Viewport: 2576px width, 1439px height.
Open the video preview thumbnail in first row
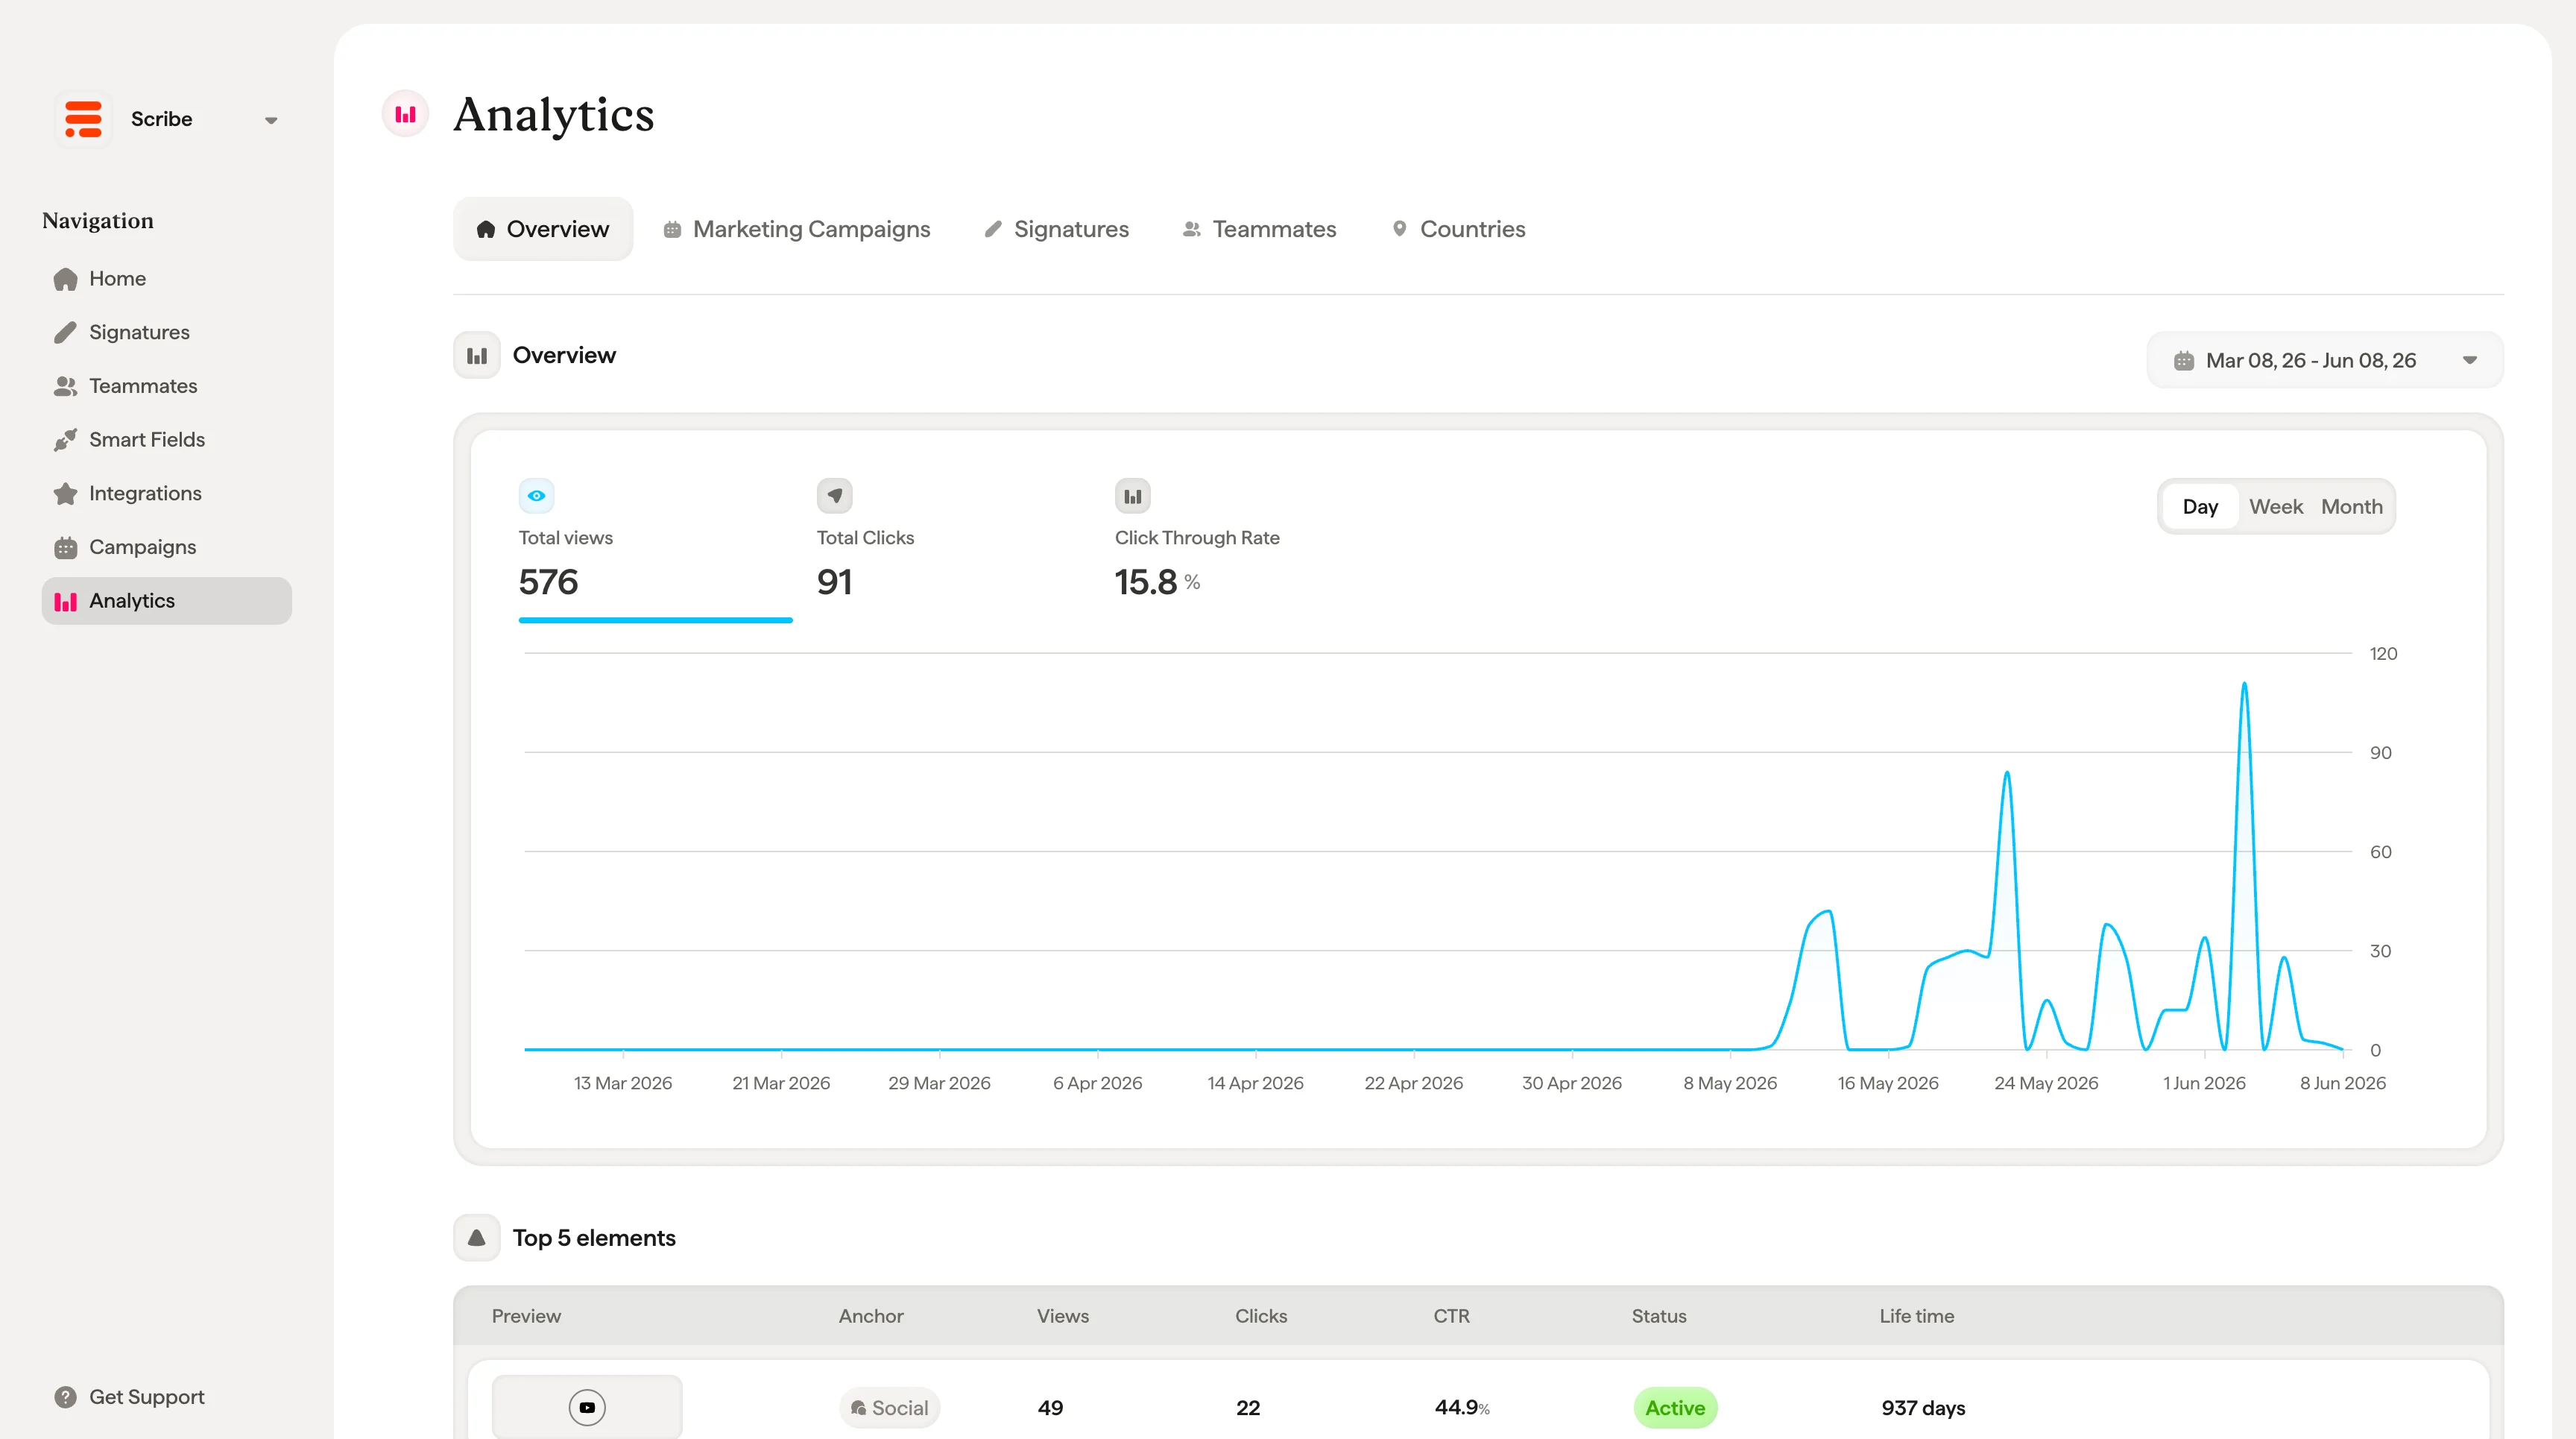(587, 1407)
